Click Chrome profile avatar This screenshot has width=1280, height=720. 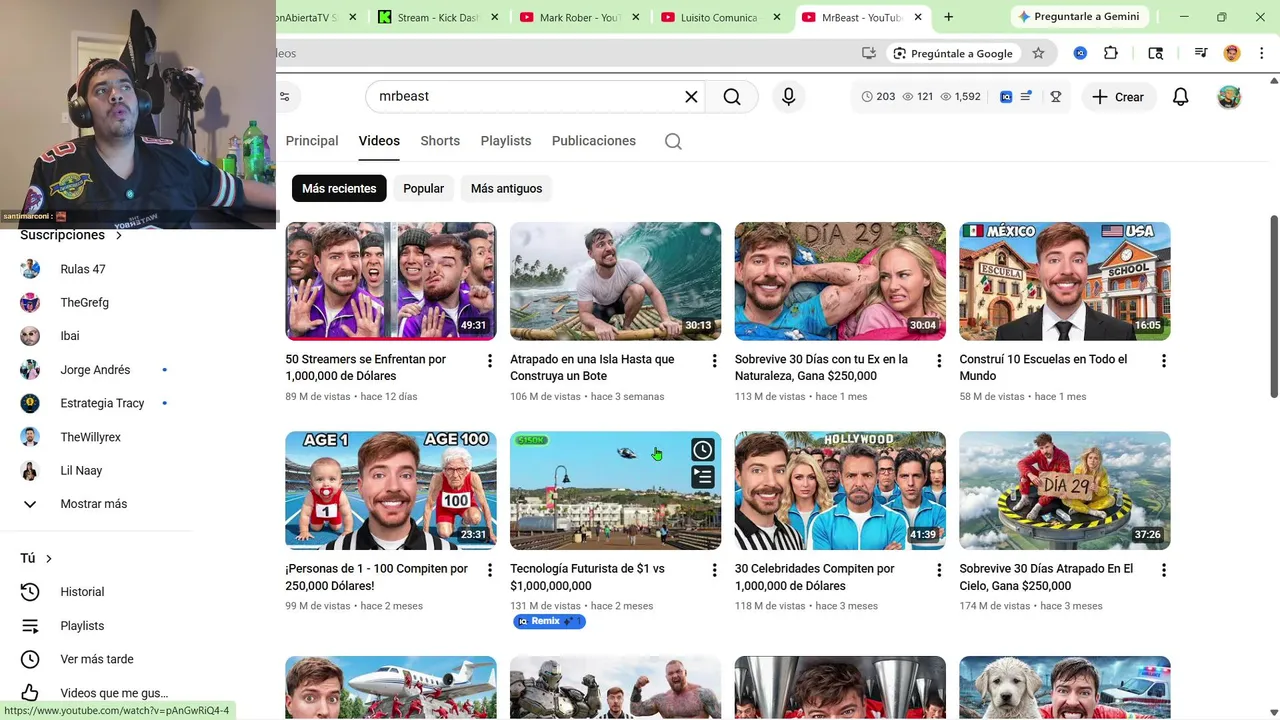pos(1232,53)
